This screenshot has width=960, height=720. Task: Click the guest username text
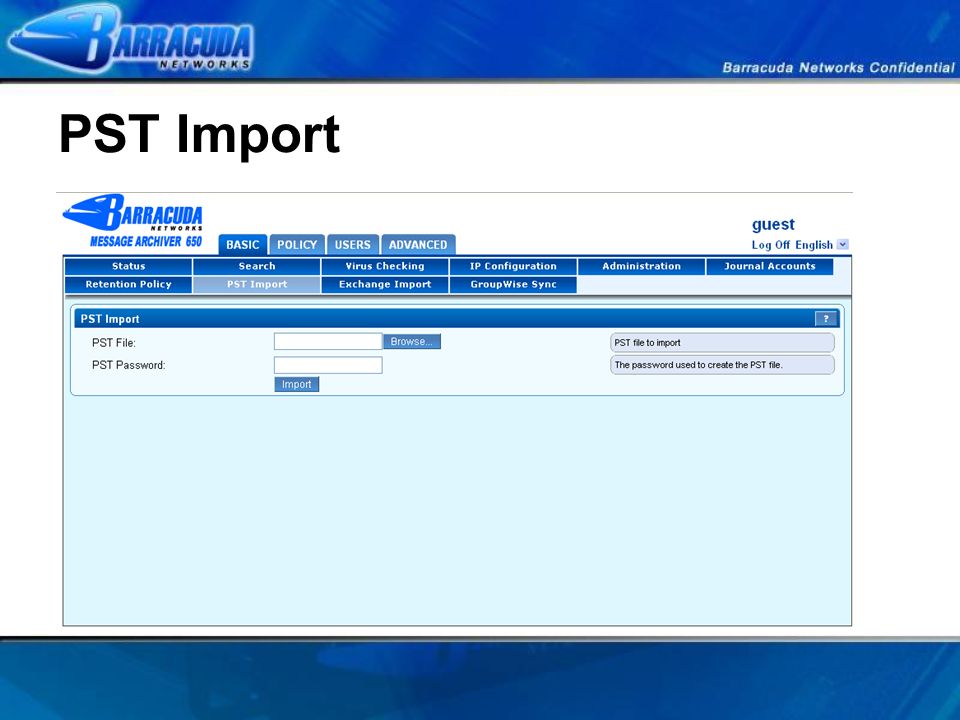(x=773, y=225)
